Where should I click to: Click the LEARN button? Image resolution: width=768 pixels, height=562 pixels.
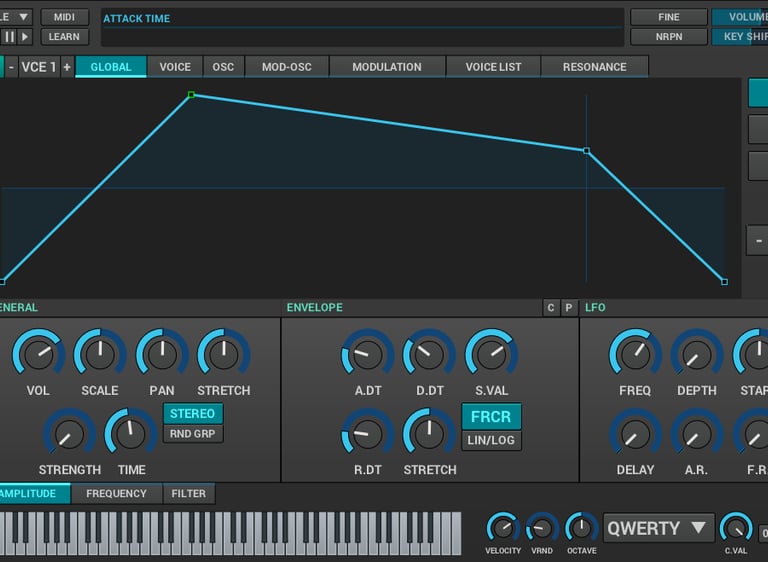pos(65,37)
